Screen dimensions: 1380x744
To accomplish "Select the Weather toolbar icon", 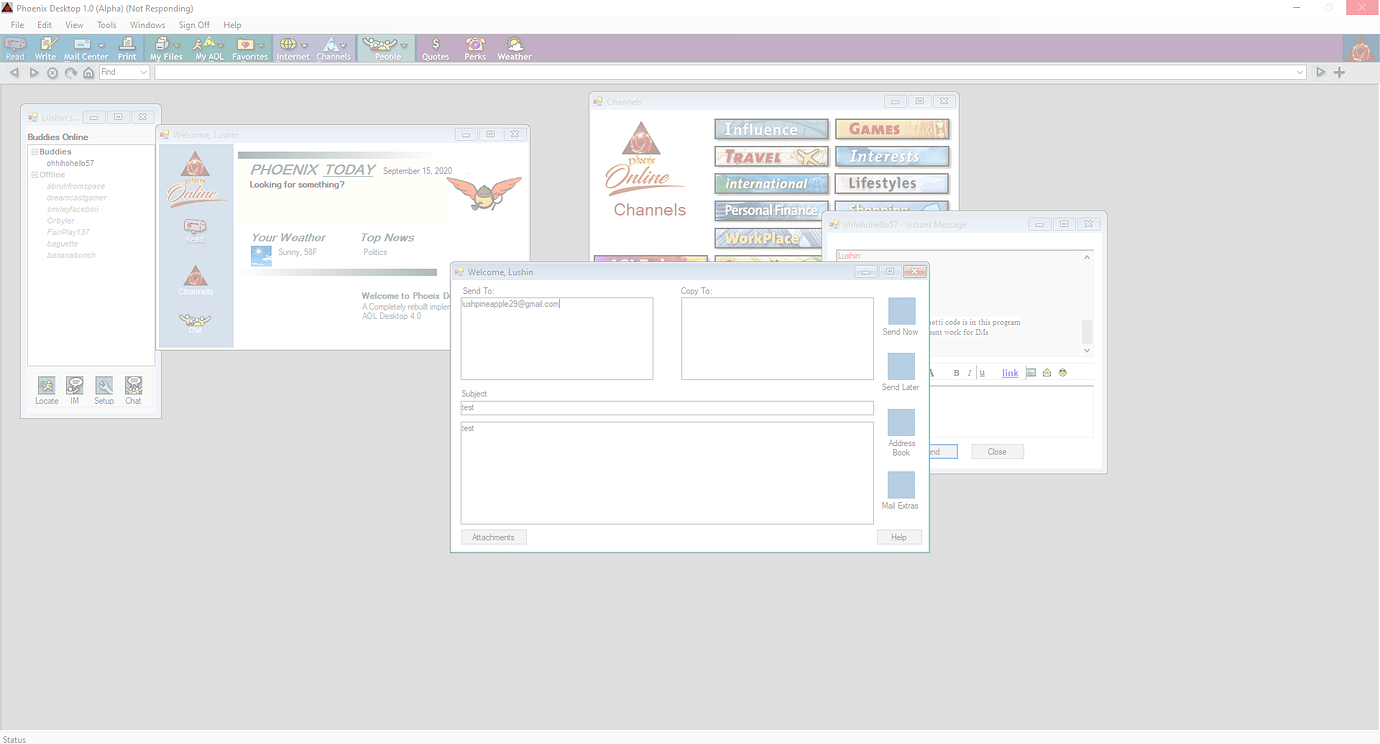I will click(513, 47).
